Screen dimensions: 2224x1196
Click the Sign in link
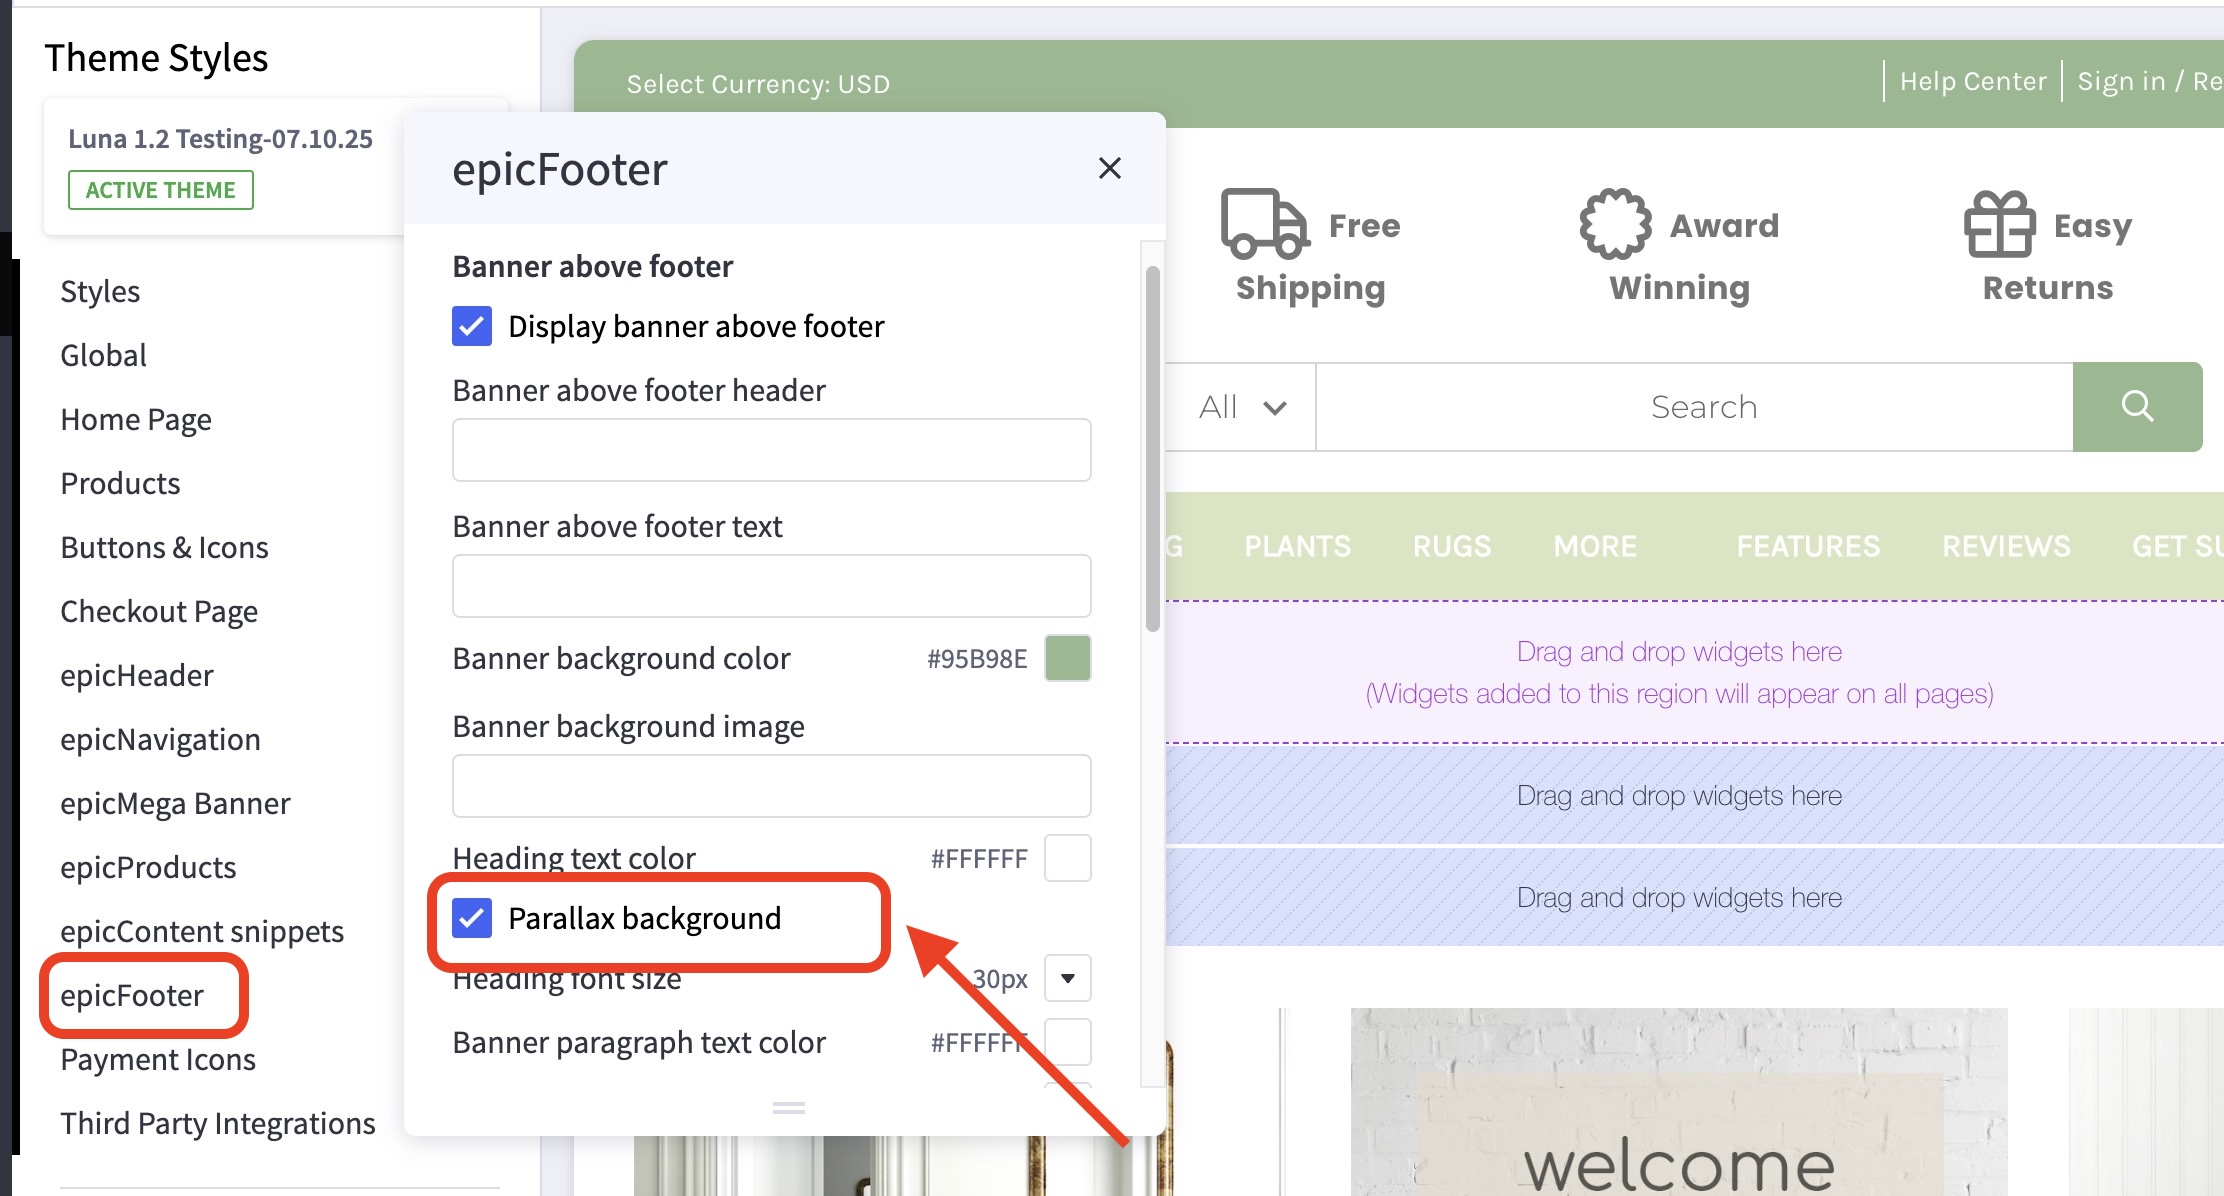[2121, 81]
